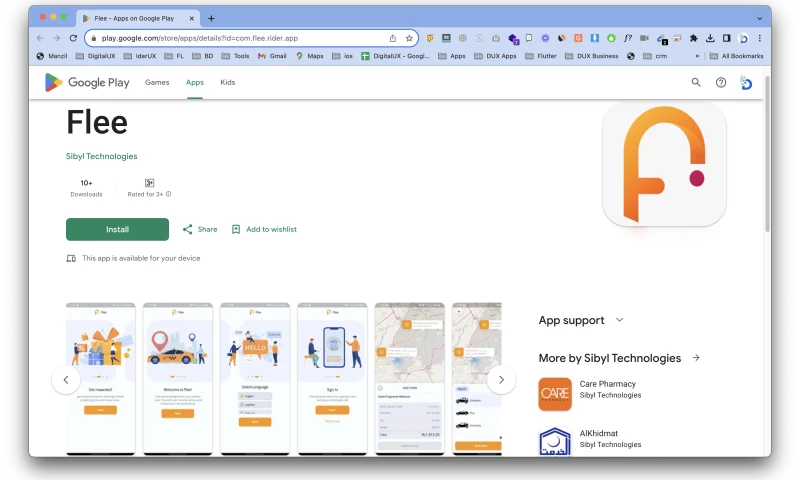The image size is (800, 480).
Task: Switch to the Games tab
Action: pos(157,83)
